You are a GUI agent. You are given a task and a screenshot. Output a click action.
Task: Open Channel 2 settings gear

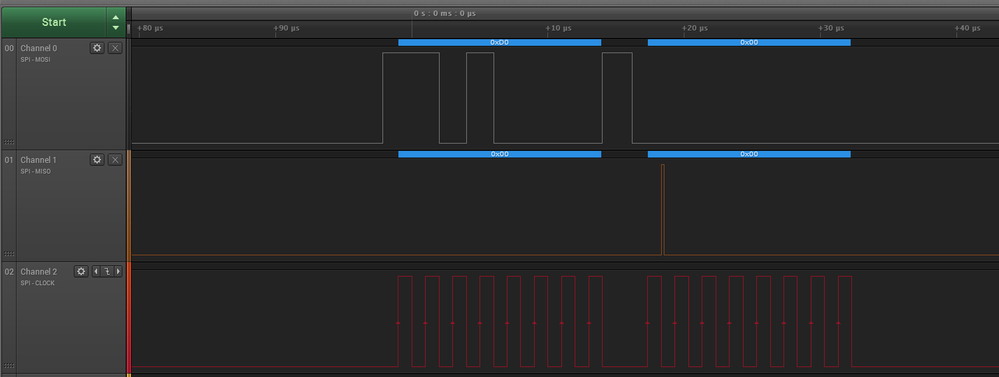coord(82,271)
